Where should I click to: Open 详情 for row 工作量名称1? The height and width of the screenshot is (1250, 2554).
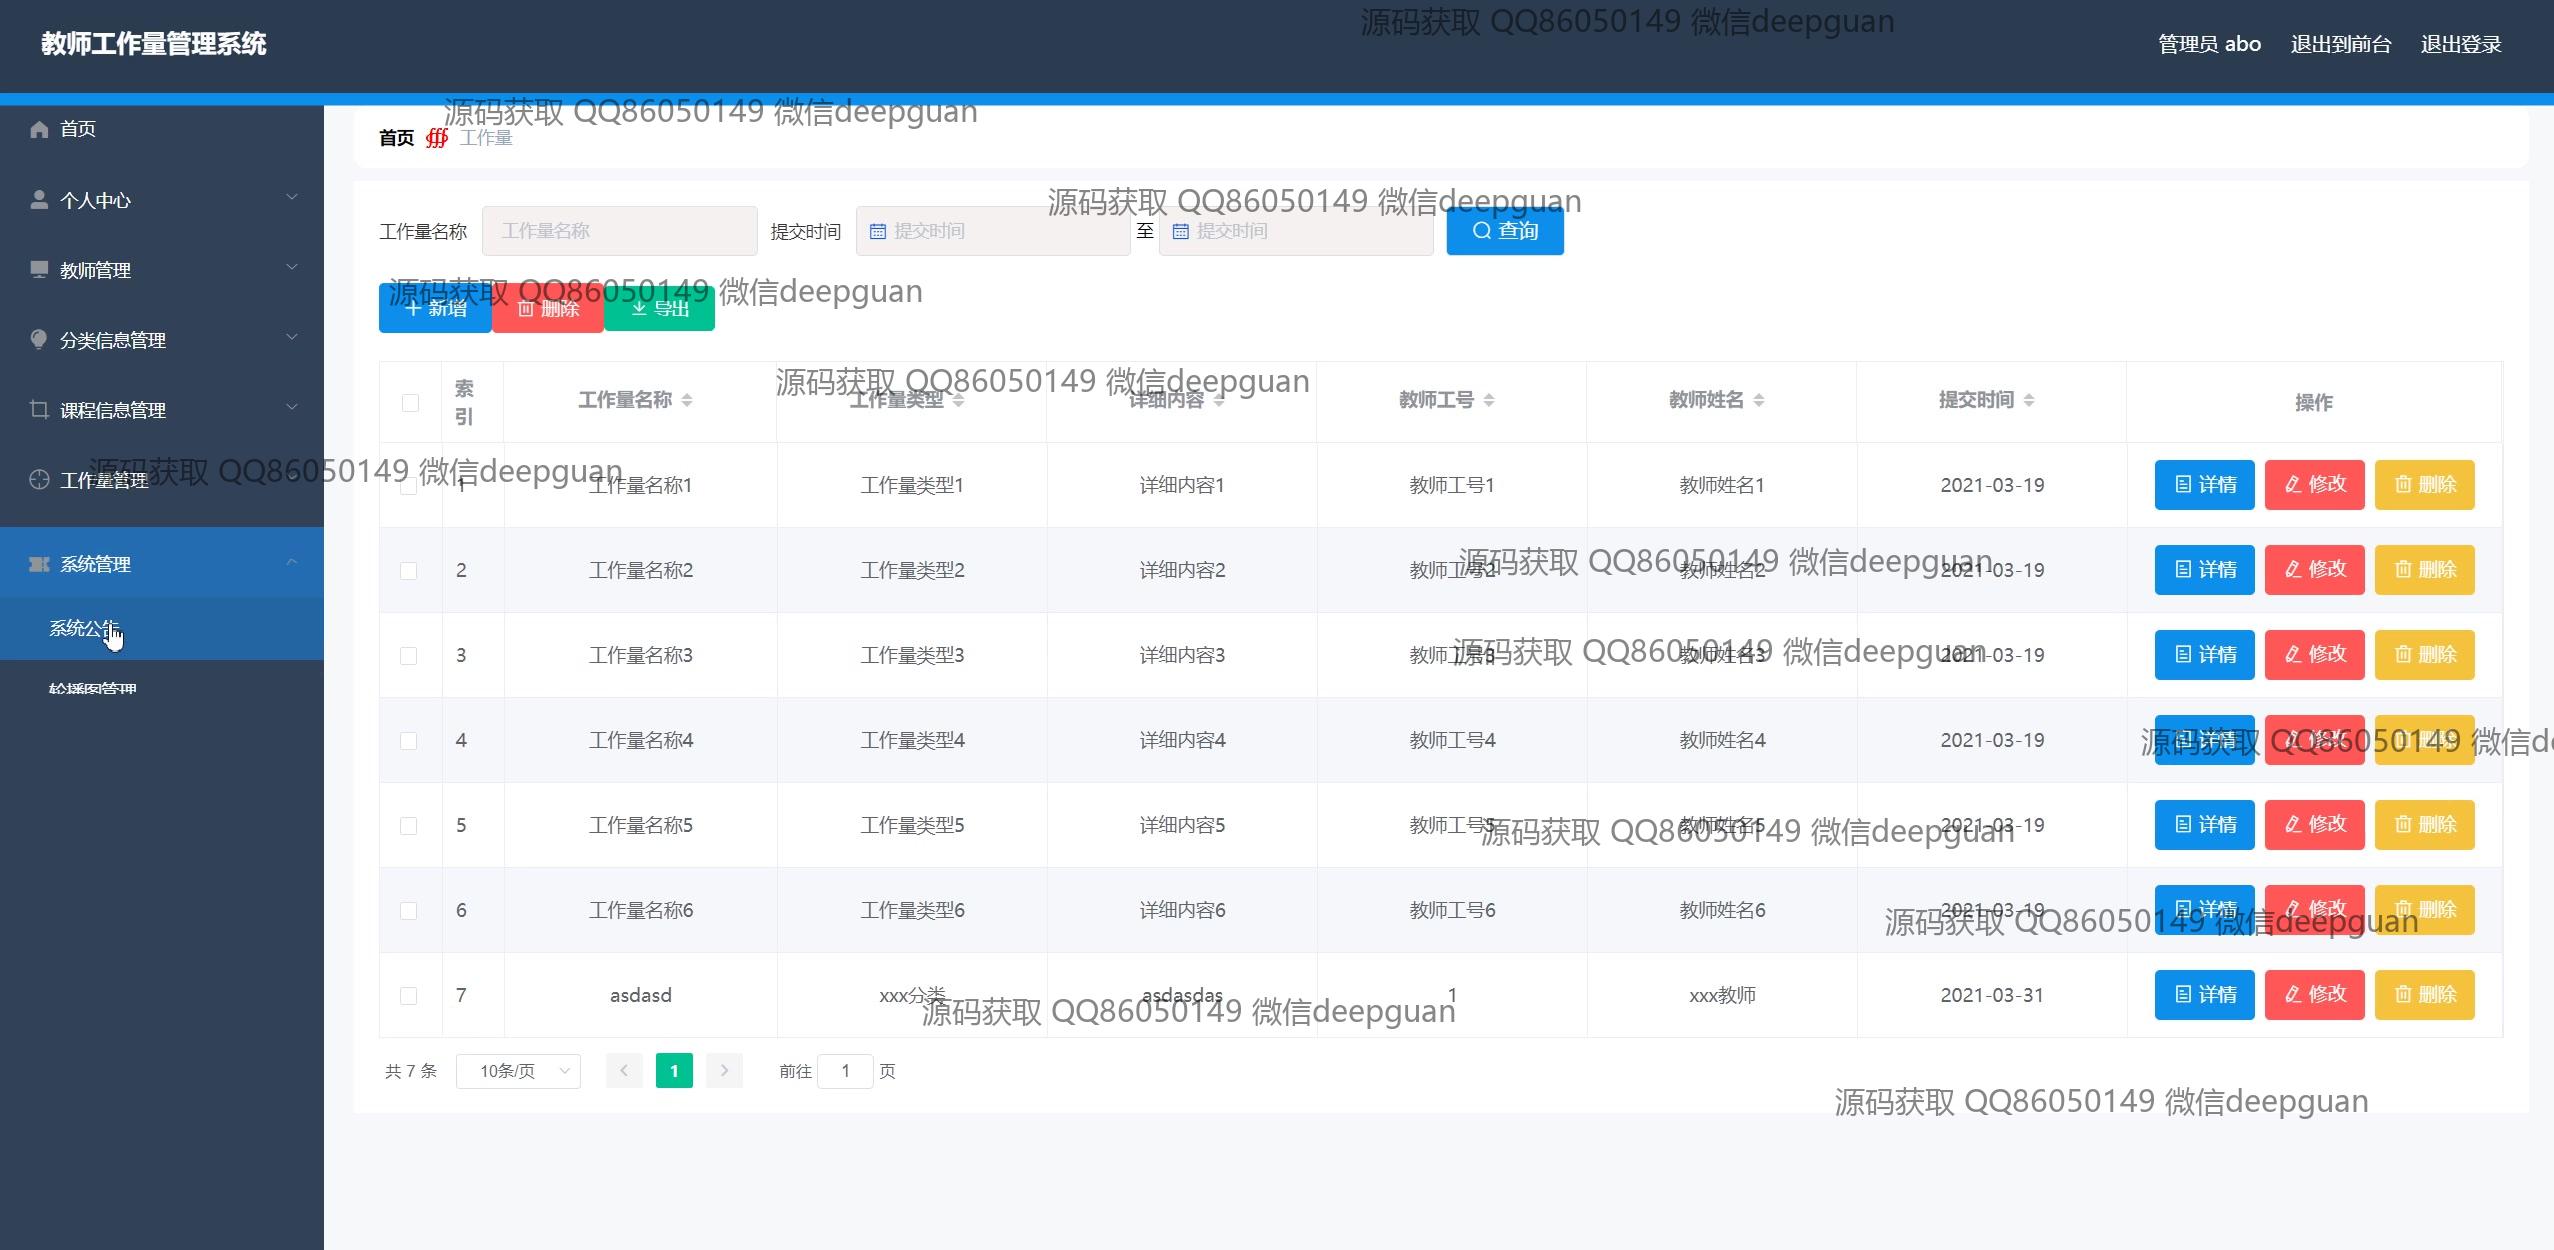2204,485
